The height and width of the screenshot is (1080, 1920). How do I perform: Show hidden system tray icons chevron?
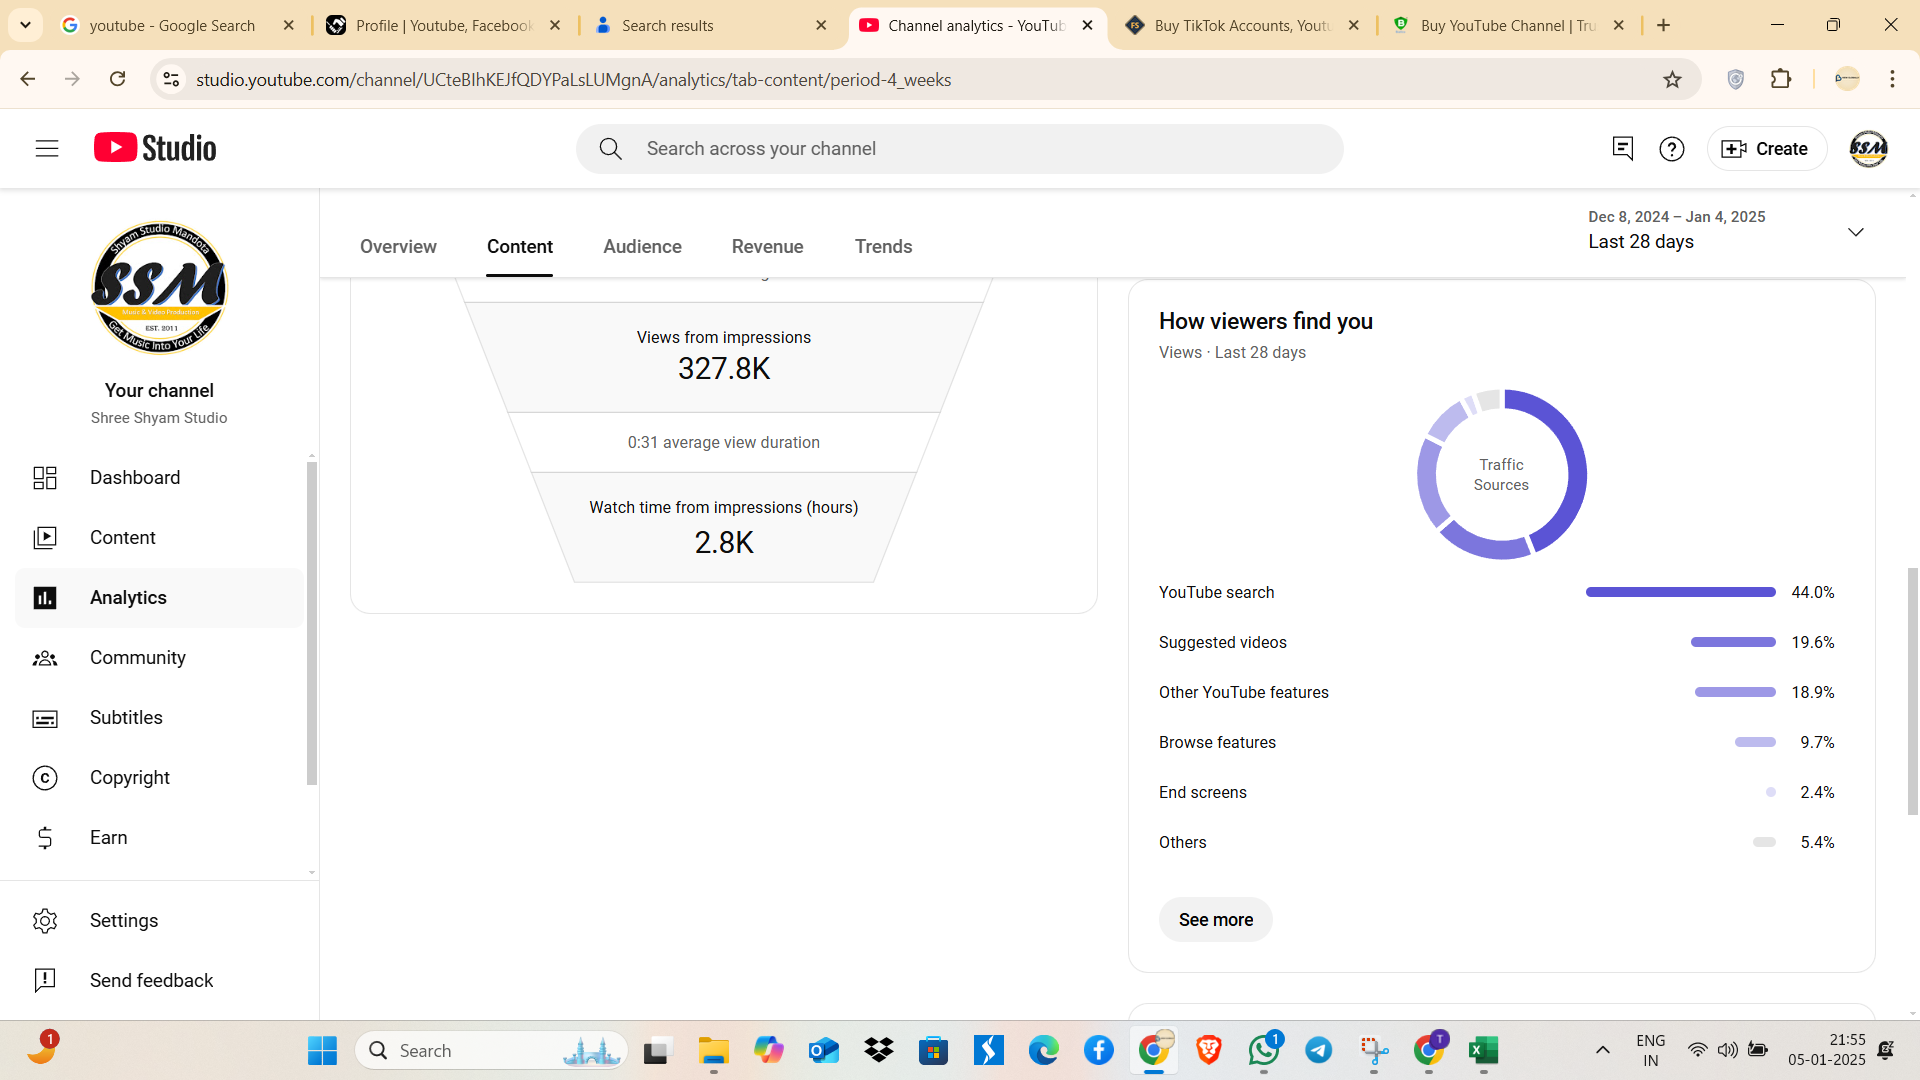click(x=1602, y=1050)
